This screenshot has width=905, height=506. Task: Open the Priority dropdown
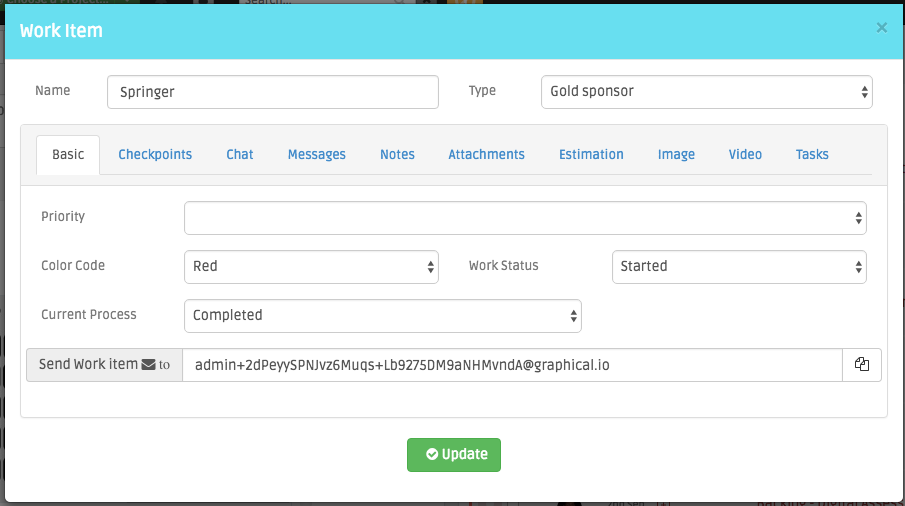(x=525, y=218)
